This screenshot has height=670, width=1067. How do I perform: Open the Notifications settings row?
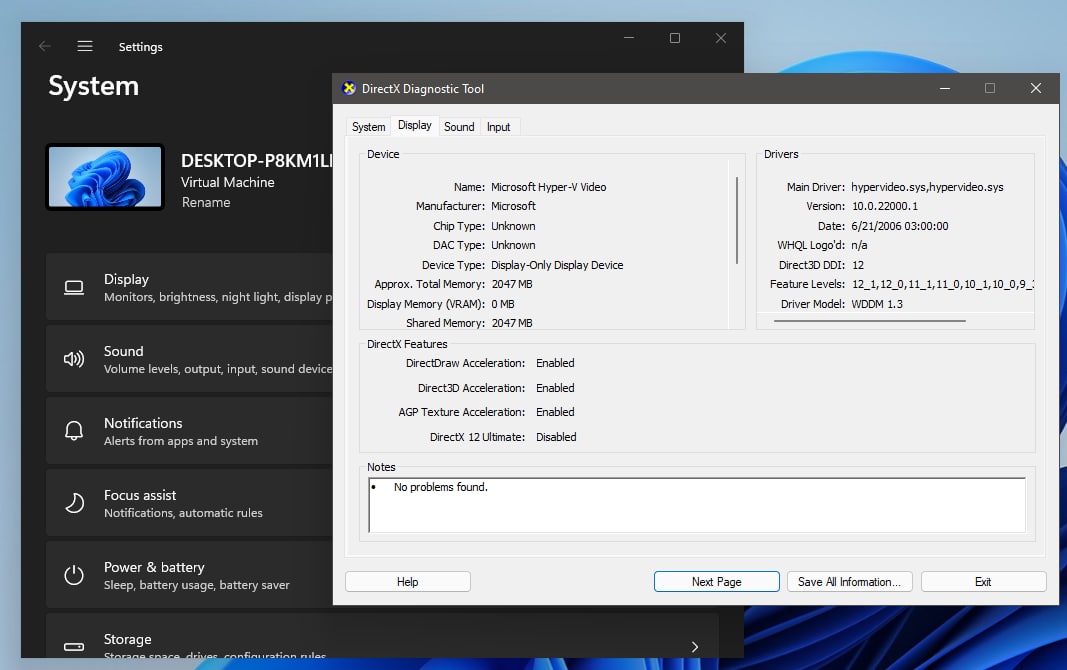click(190, 431)
